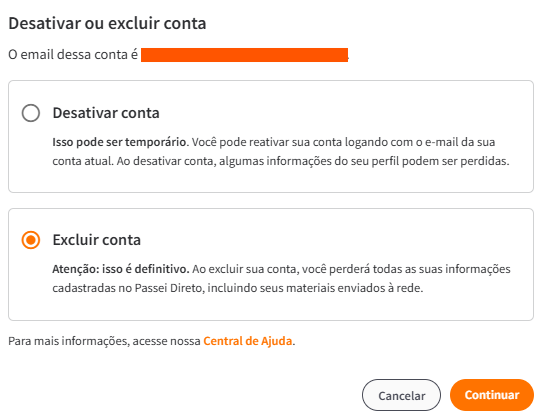Click the "O email dessa conta é" text
The image size is (540, 420).
click(73, 55)
